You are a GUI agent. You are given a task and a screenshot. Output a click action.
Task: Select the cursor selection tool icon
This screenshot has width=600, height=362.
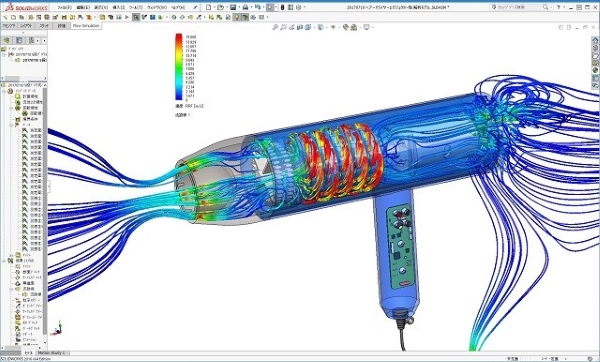click(x=271, y=7)
